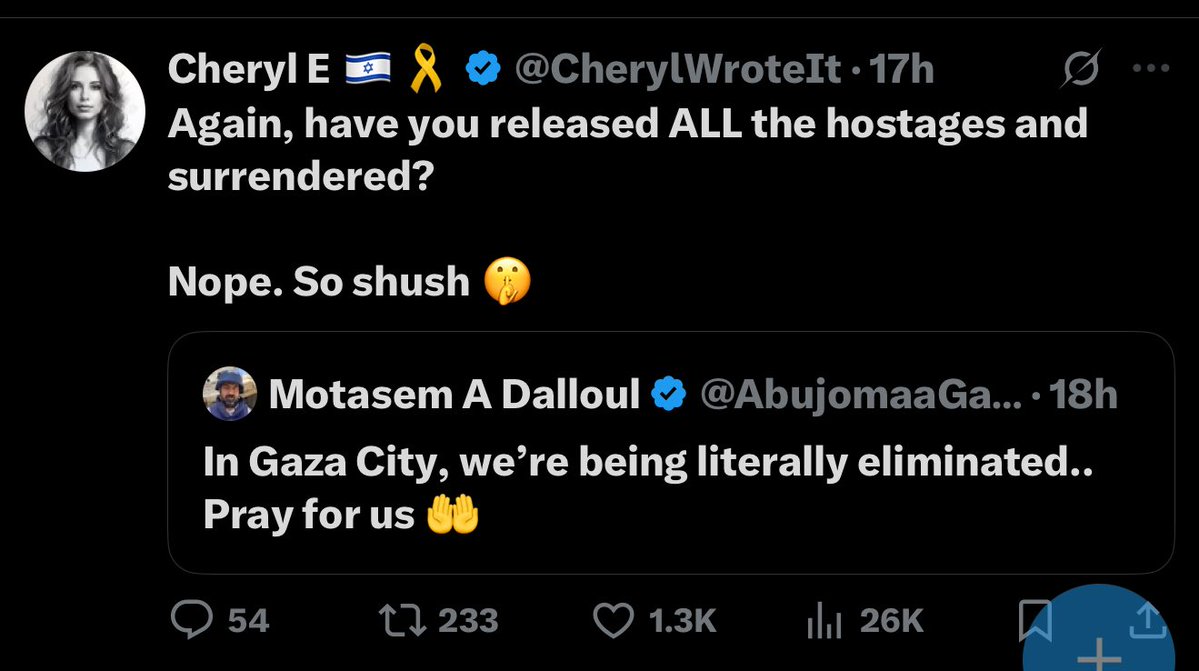
Task: Click Motasem A Dalloul's verified badge
Action: (x=668, y=395)
